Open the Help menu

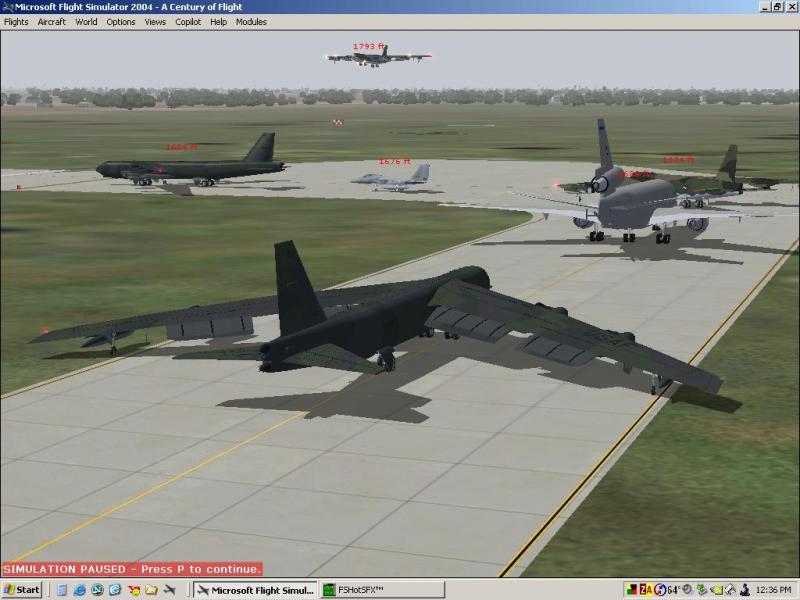tap(218, 22)
